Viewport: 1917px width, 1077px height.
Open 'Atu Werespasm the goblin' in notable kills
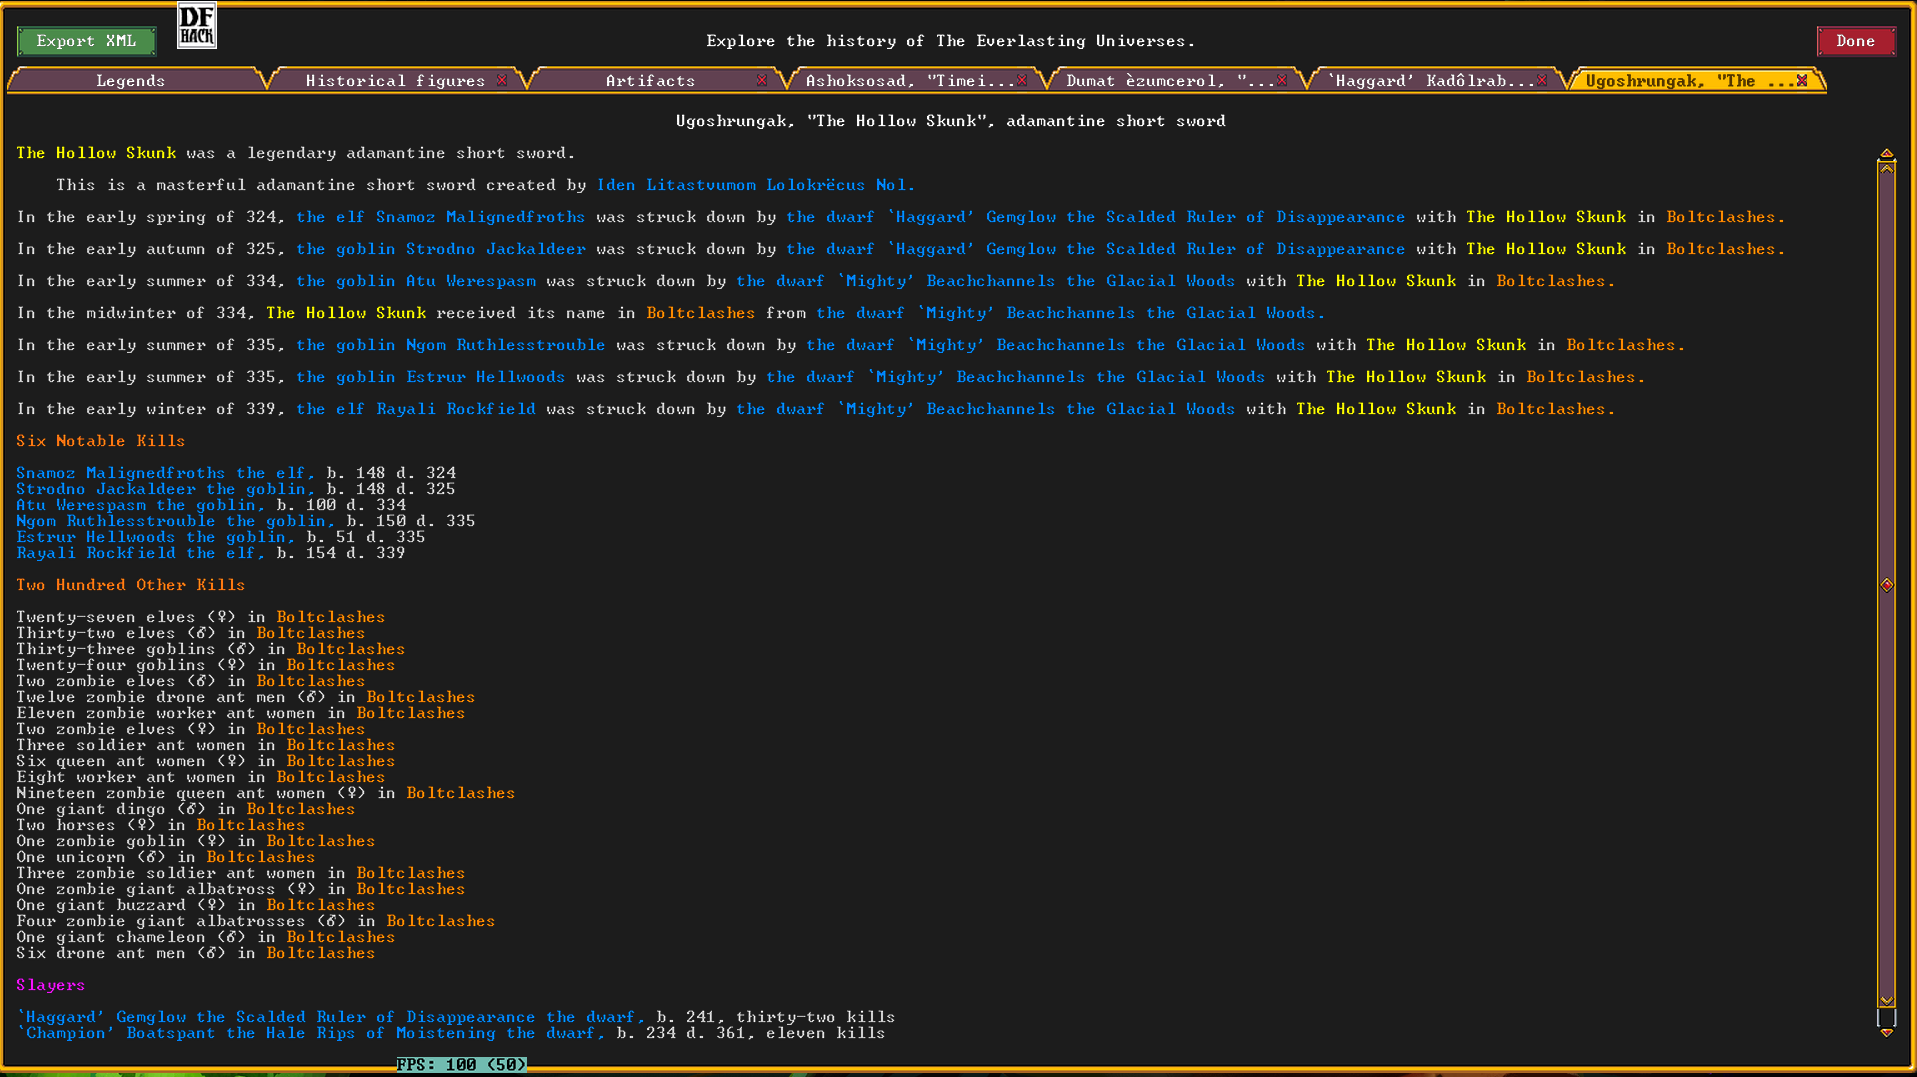coord(141,505)
